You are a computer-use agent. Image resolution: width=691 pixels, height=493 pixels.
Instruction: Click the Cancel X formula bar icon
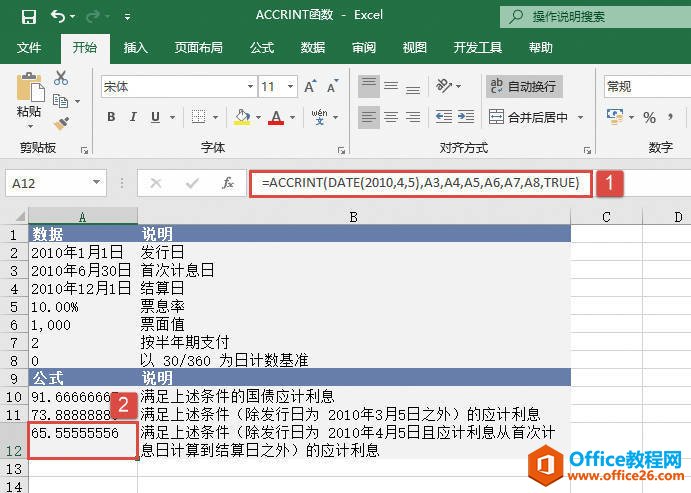click(x=156, y=183)
